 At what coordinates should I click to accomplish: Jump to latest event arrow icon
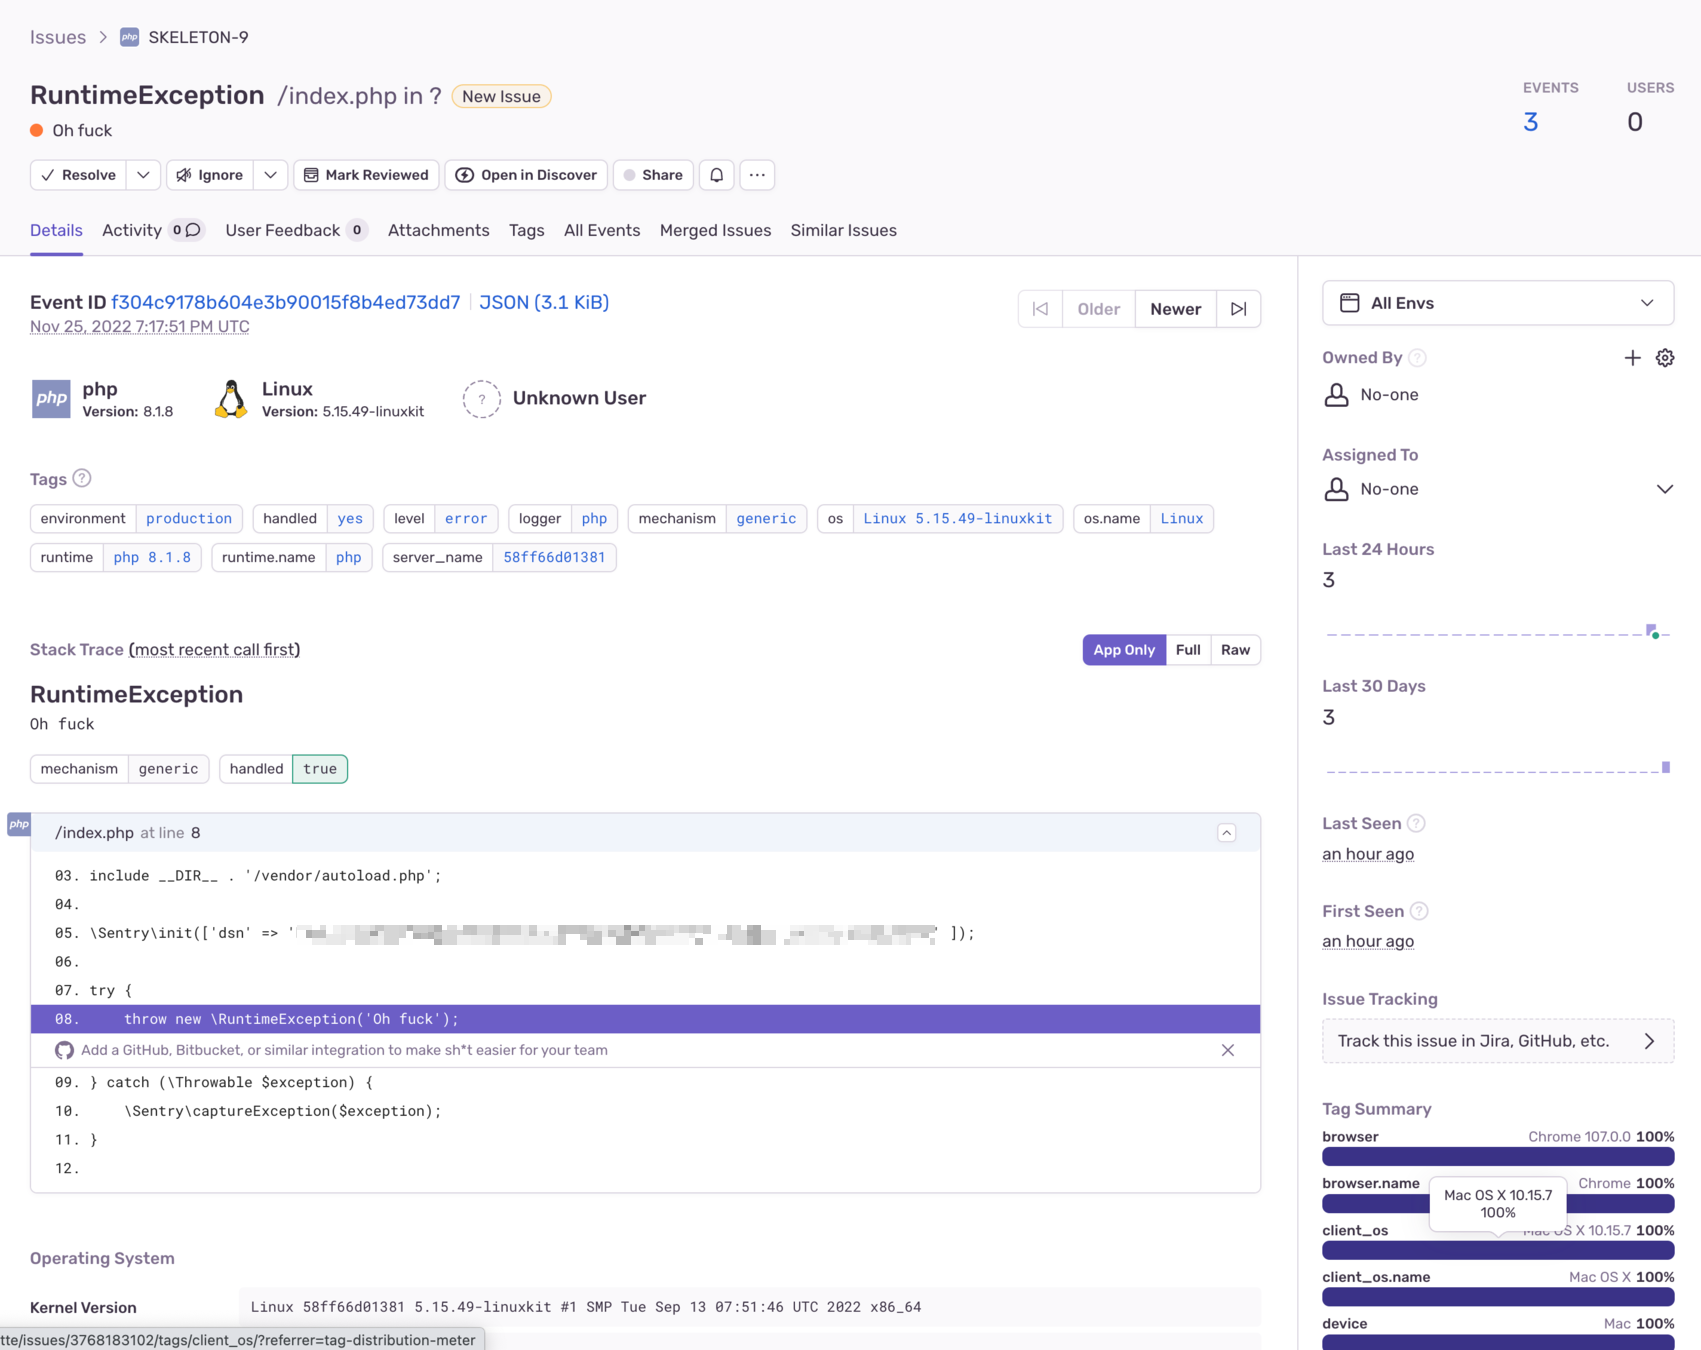1239,309
